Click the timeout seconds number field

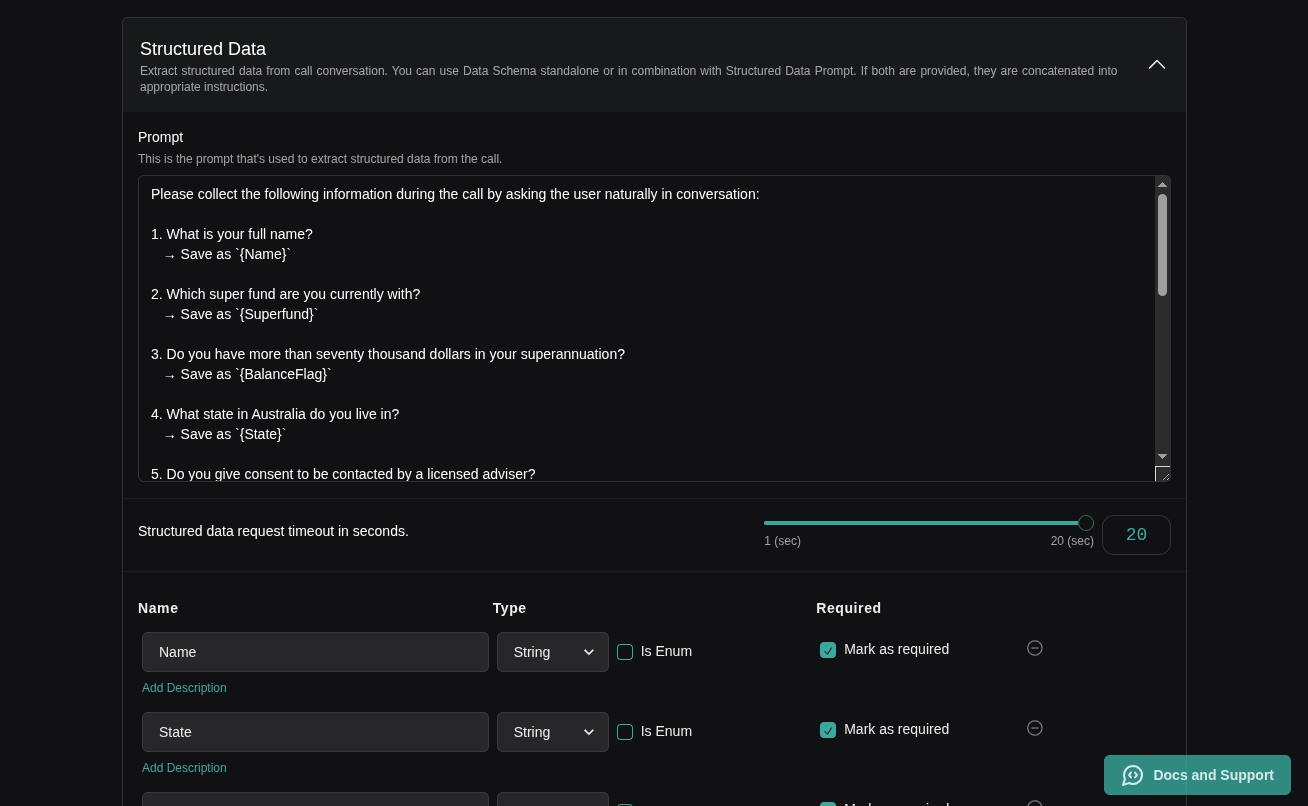click(x=1136, y=535)
